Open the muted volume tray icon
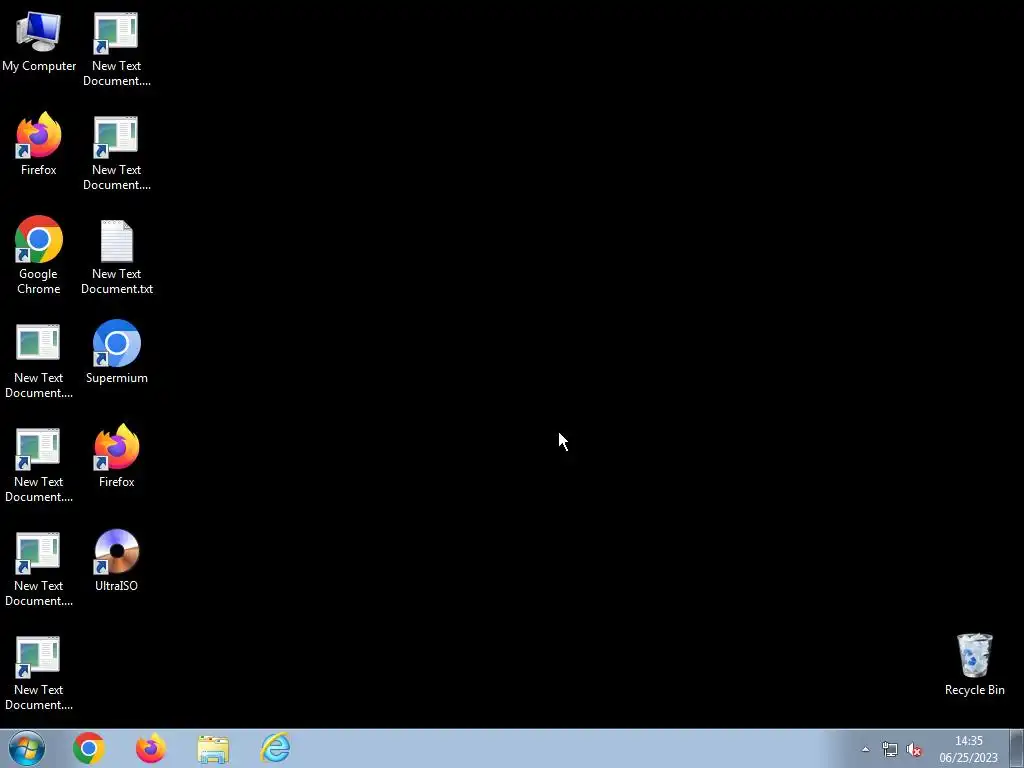 (914, 750)
